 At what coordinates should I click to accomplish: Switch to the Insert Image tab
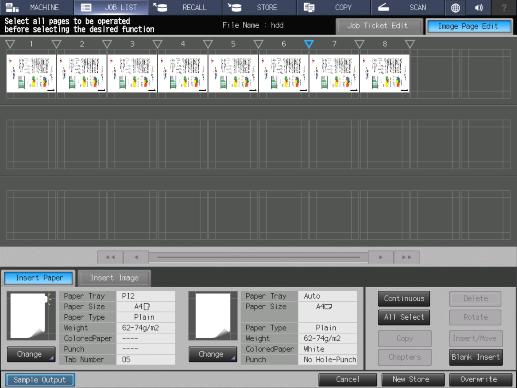[x=114, y=278]
